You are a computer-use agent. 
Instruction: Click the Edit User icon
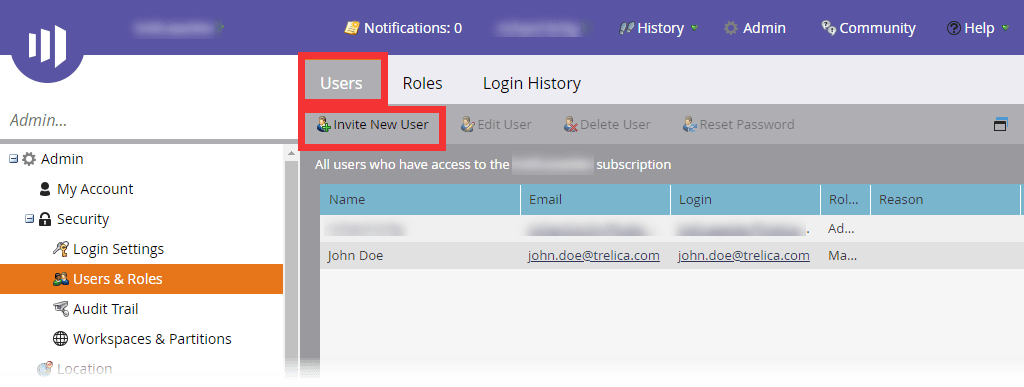pyautogui.click(x=467, y=124)
